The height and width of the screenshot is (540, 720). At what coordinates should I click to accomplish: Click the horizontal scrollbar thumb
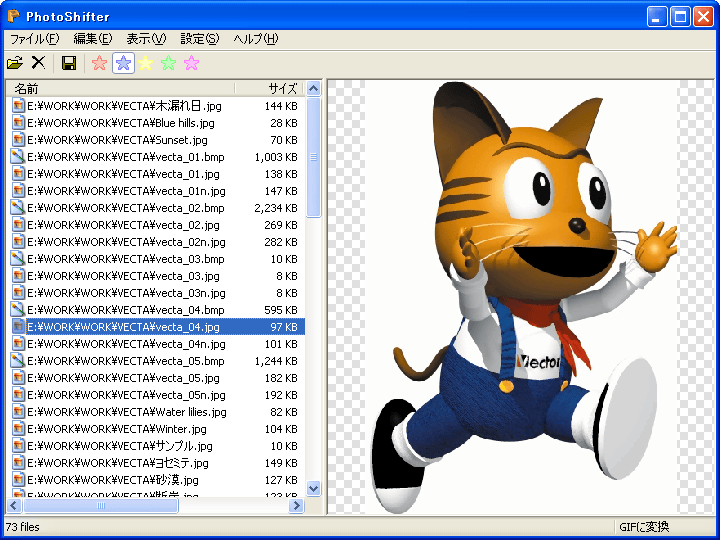pos(101,506)
